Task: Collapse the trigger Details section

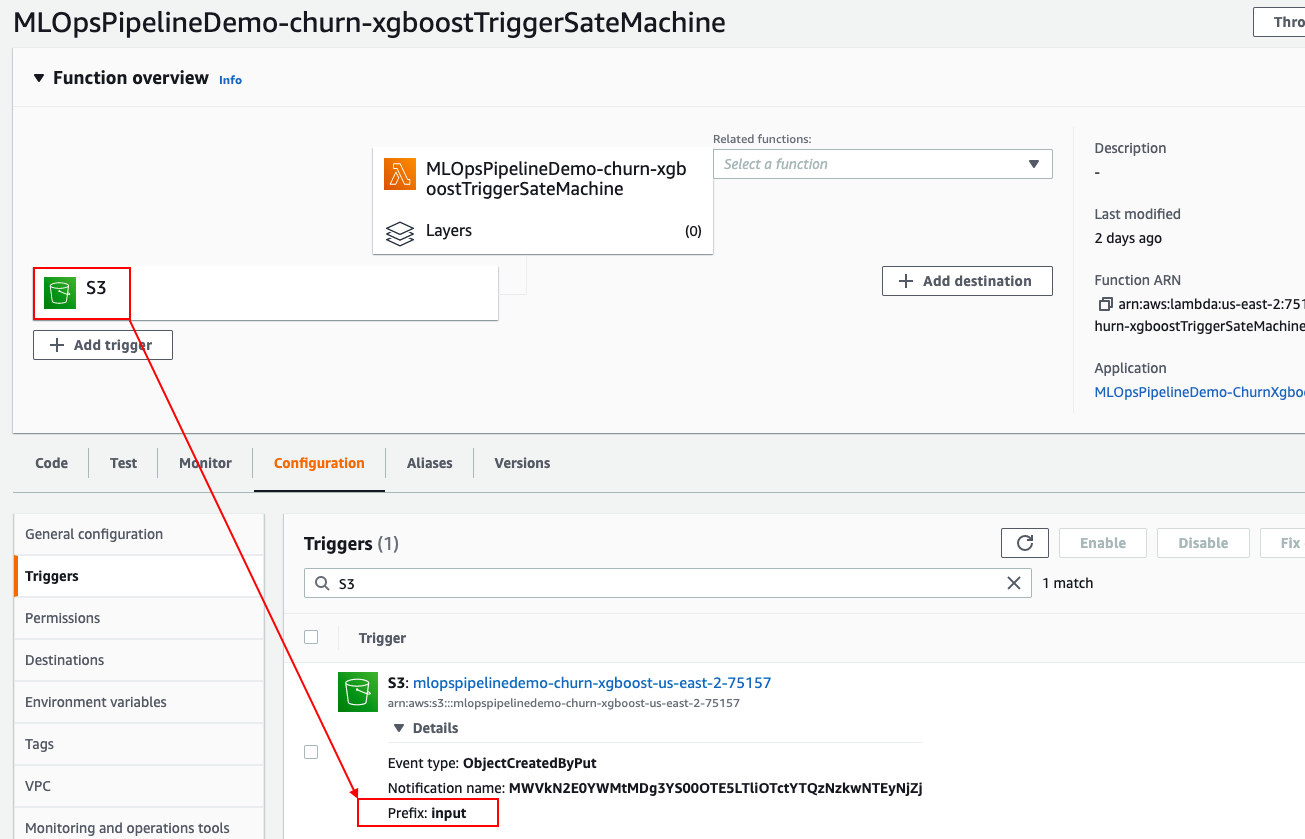Action: (400, 728)
